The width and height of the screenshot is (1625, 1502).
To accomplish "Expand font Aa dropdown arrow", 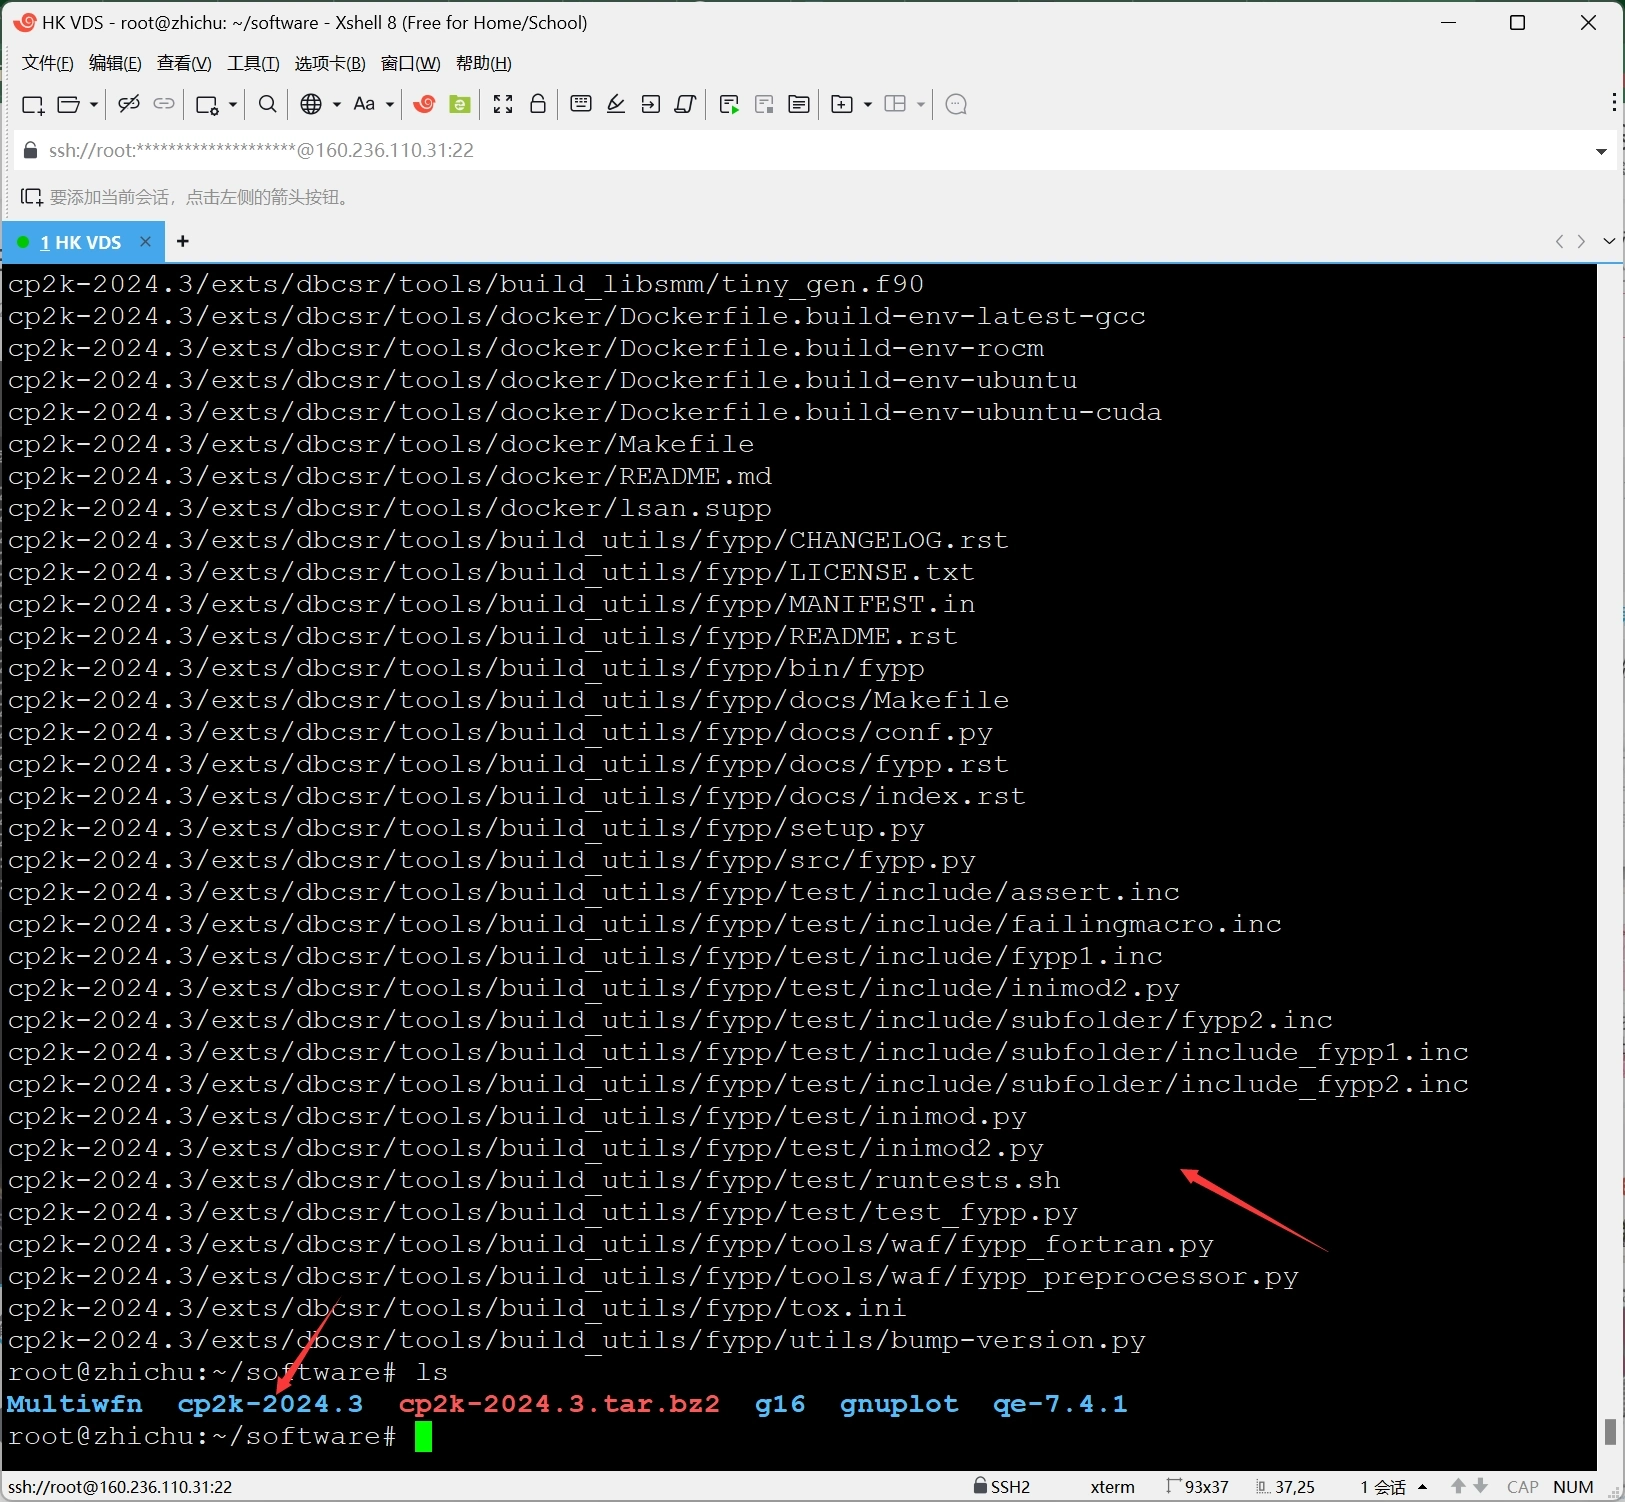I will [x=390, y=104].
